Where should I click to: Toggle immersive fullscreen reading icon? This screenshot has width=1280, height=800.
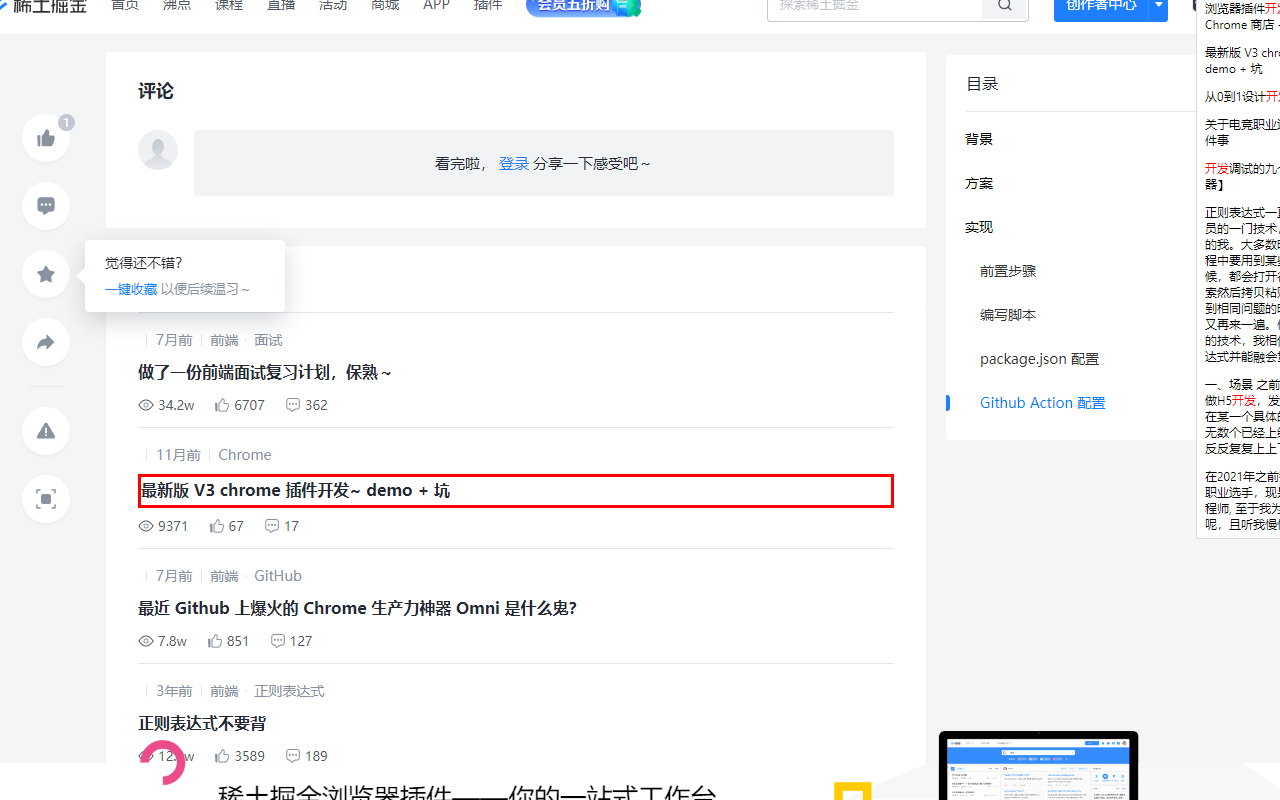[46, 499]
